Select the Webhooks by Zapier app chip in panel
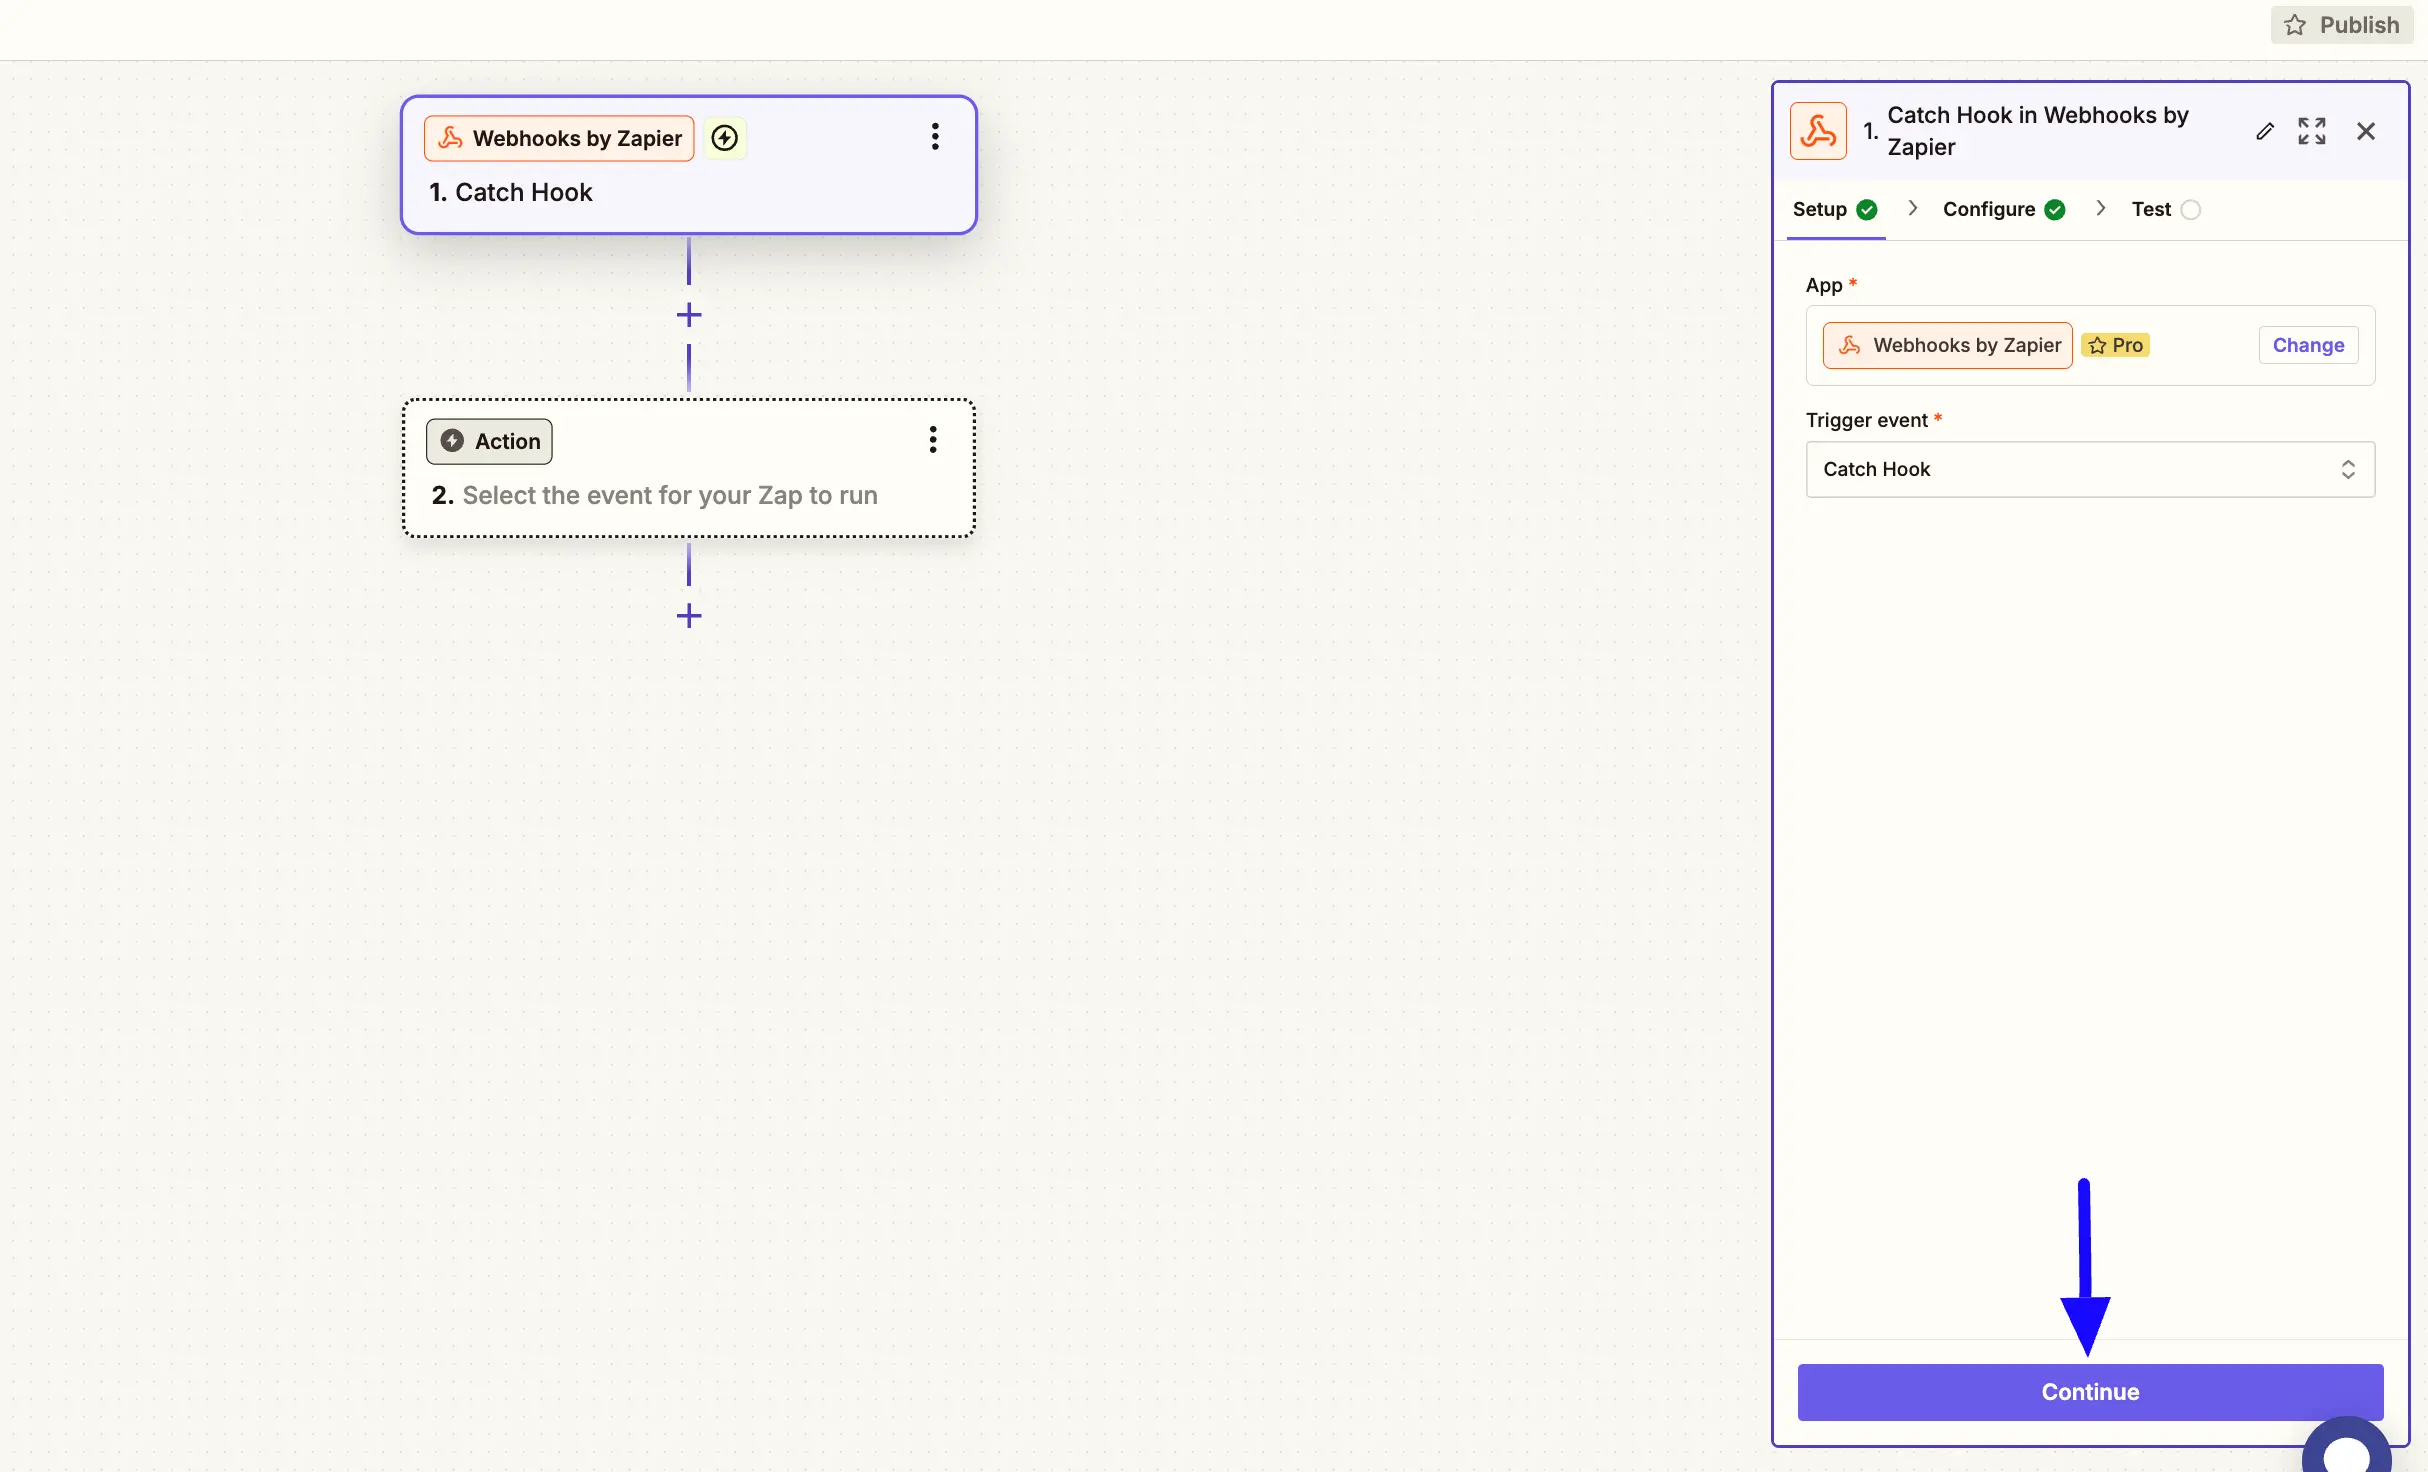2428x1472 pixels. 1947,345
